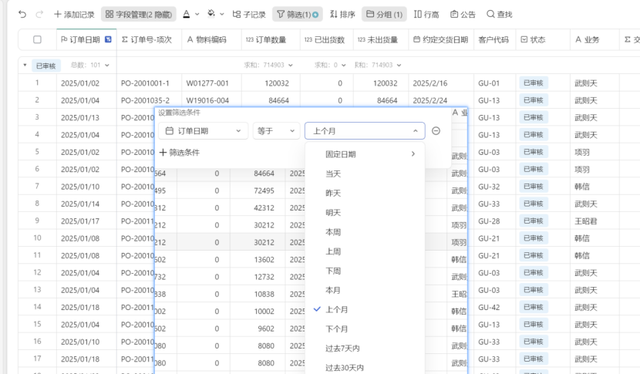Viewport: 640px width, 374px height.
Task: Add another 筛选条件 filter condition
Action: [180, 152]
